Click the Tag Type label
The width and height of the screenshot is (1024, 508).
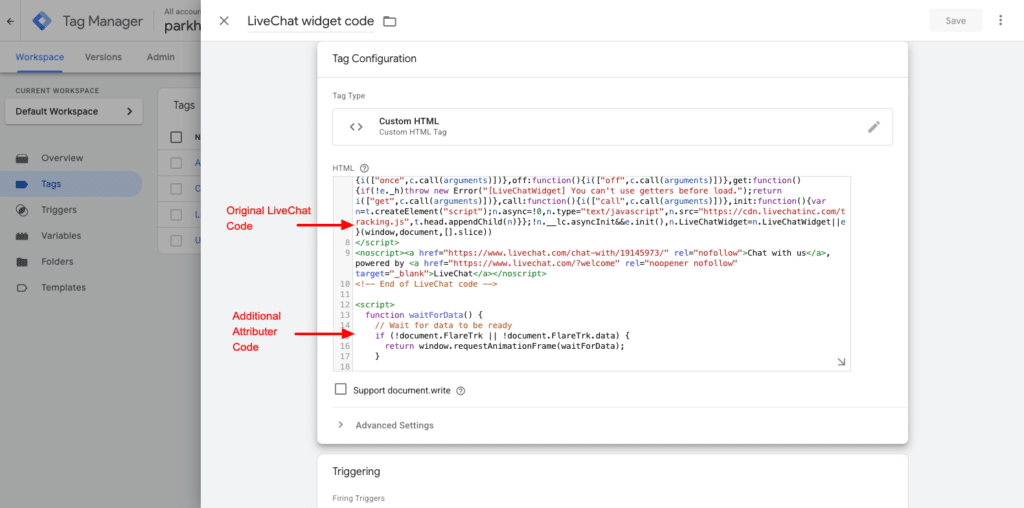point(349,95)
